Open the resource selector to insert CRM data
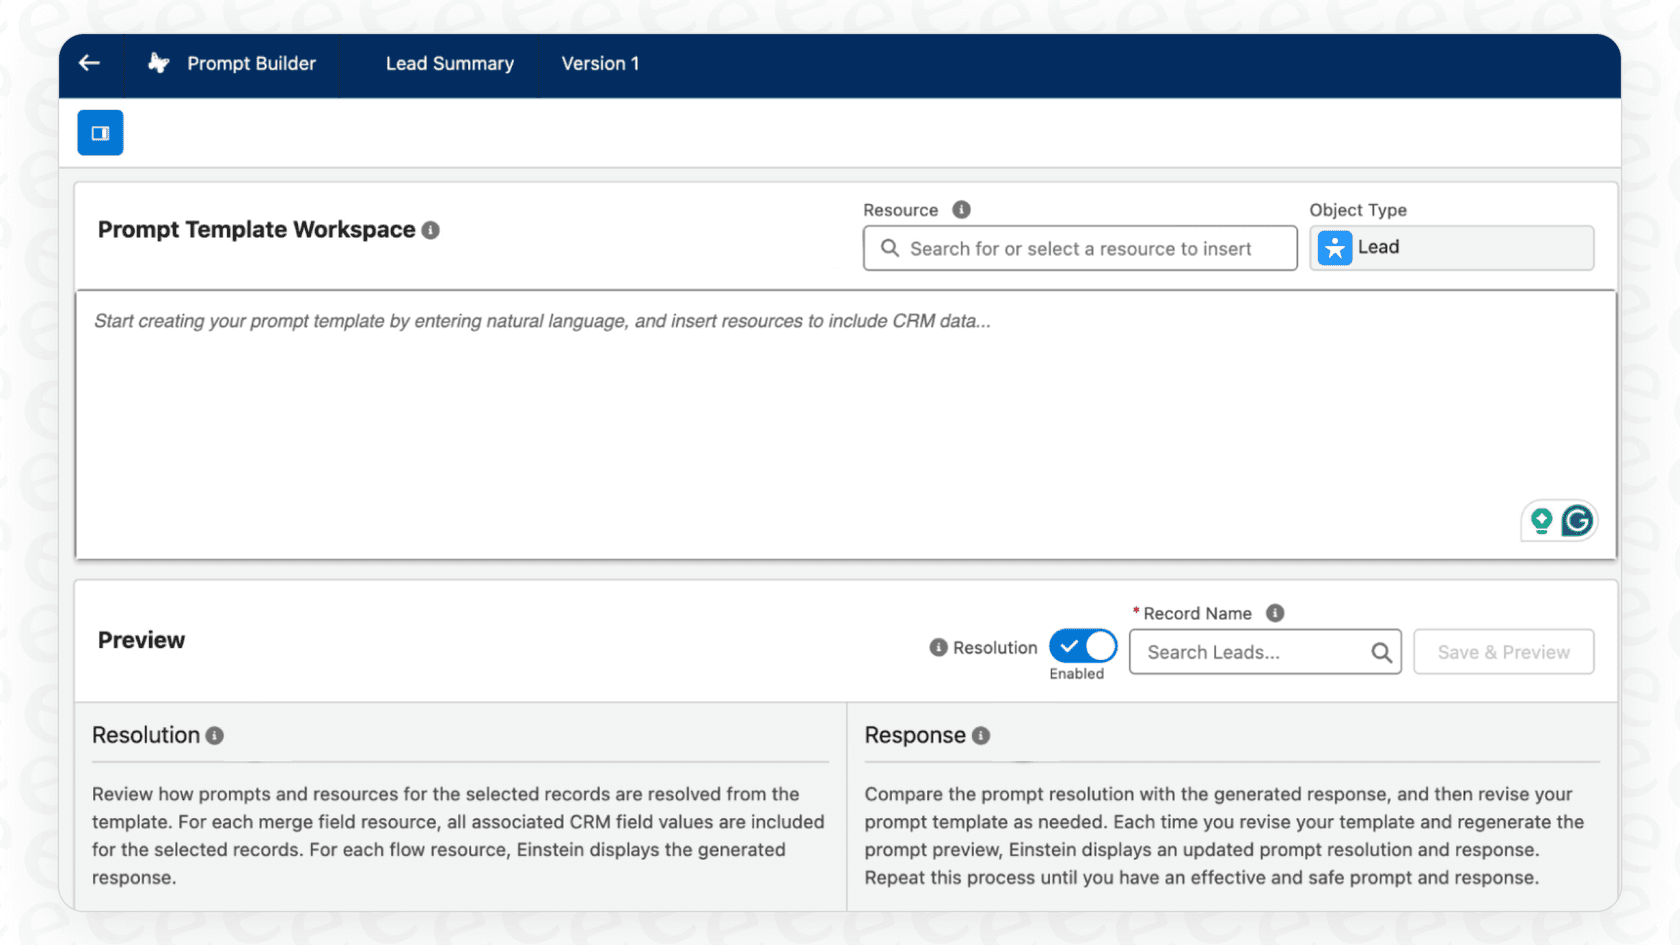 click(1080, 248)
